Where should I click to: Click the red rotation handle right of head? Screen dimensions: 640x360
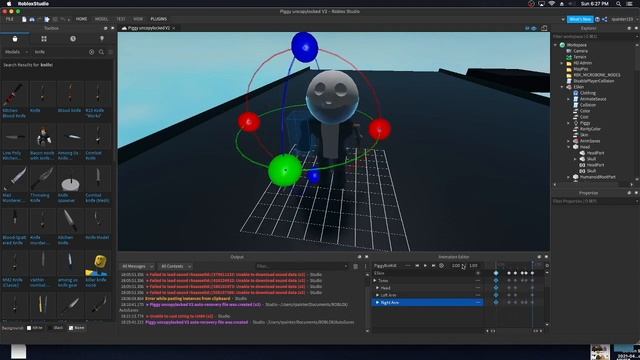[380, 129]
